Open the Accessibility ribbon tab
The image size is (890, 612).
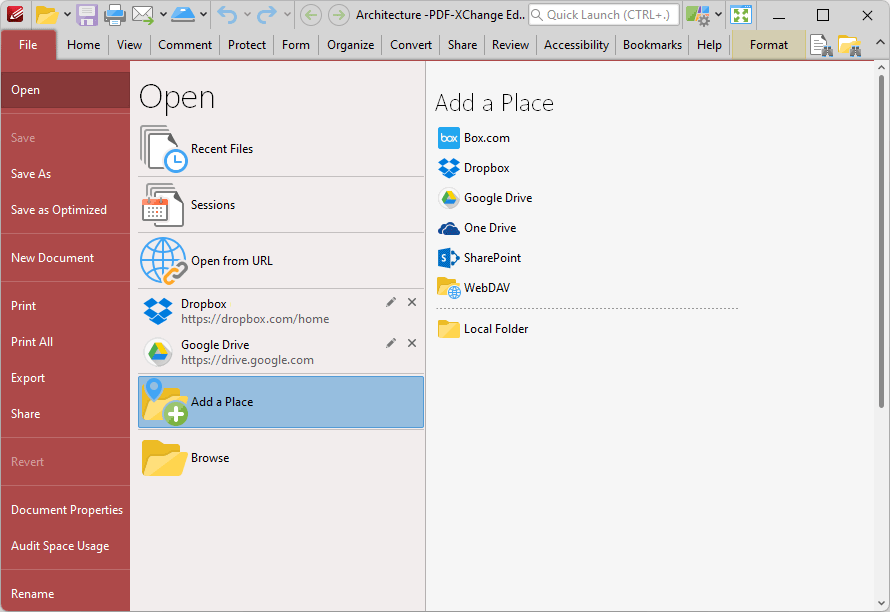click(x=576, y=45)
